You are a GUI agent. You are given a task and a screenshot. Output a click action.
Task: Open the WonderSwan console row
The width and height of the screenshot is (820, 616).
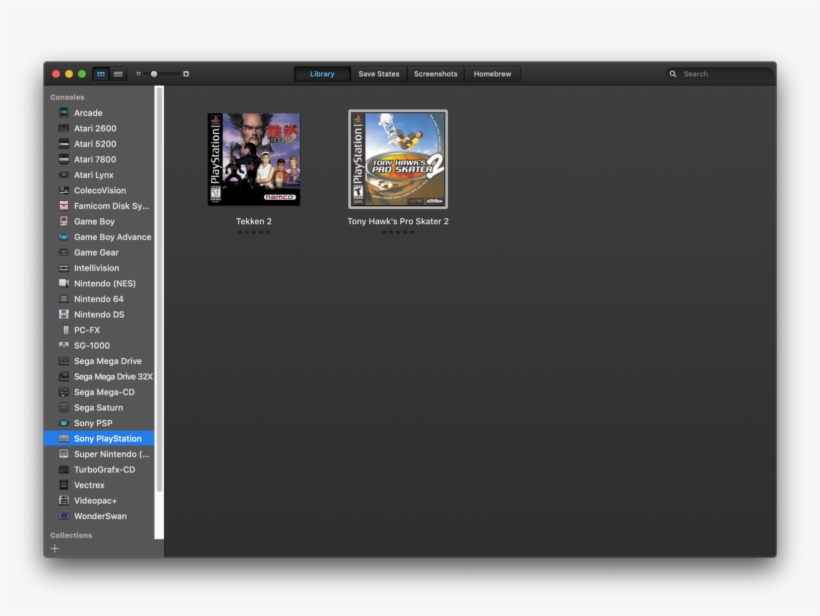click(99, 516)
